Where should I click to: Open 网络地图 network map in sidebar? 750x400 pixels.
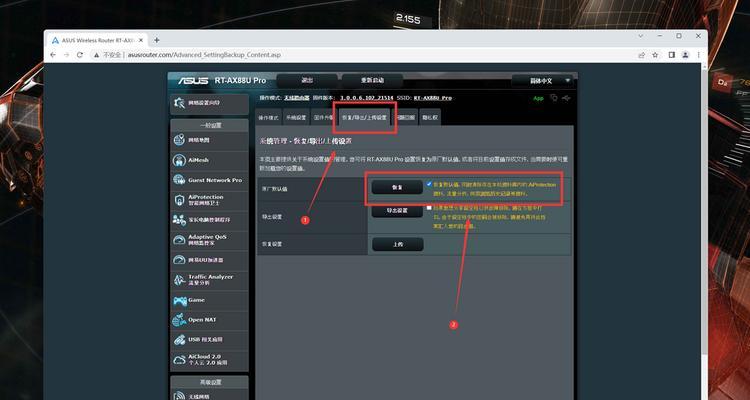point(209,140)
